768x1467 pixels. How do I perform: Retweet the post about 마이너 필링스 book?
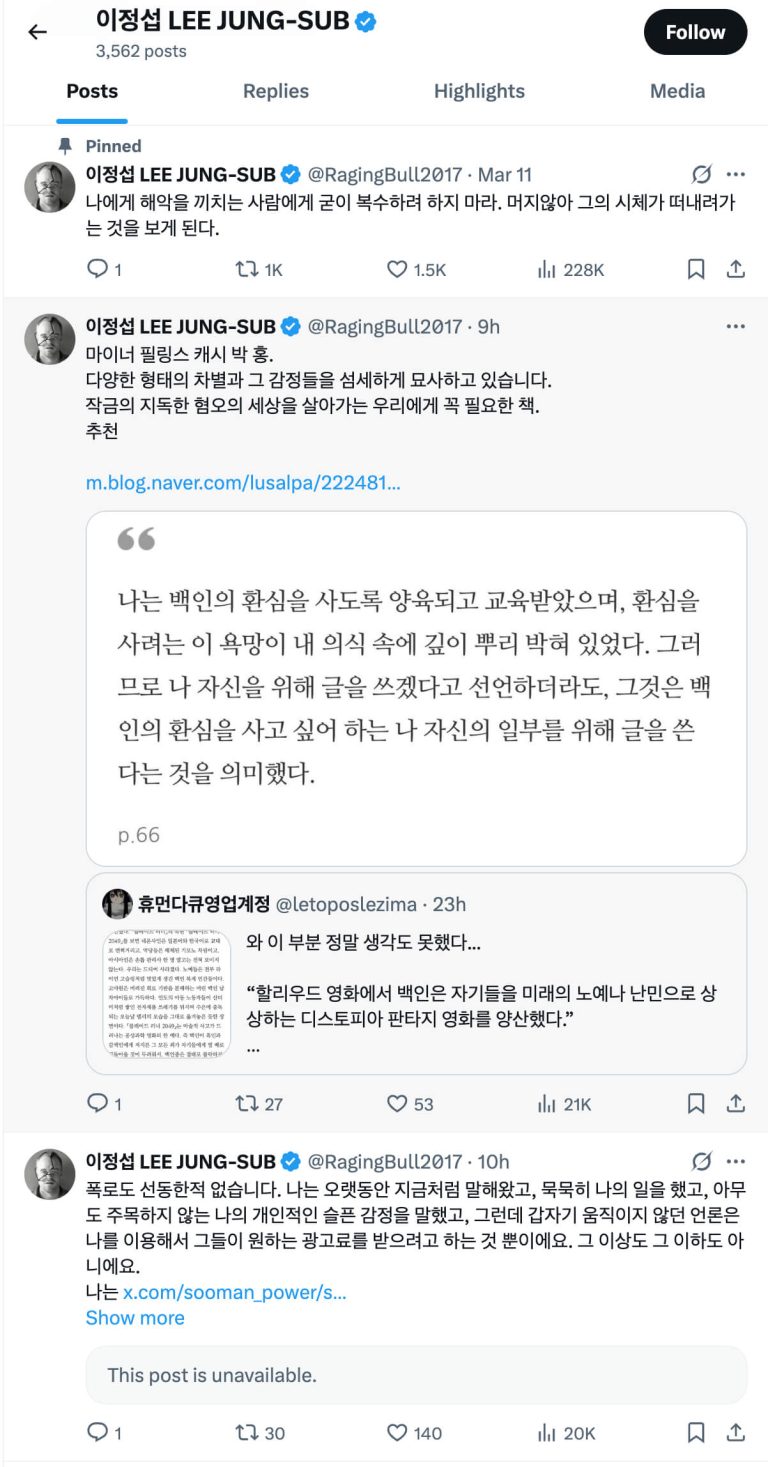248,1103
